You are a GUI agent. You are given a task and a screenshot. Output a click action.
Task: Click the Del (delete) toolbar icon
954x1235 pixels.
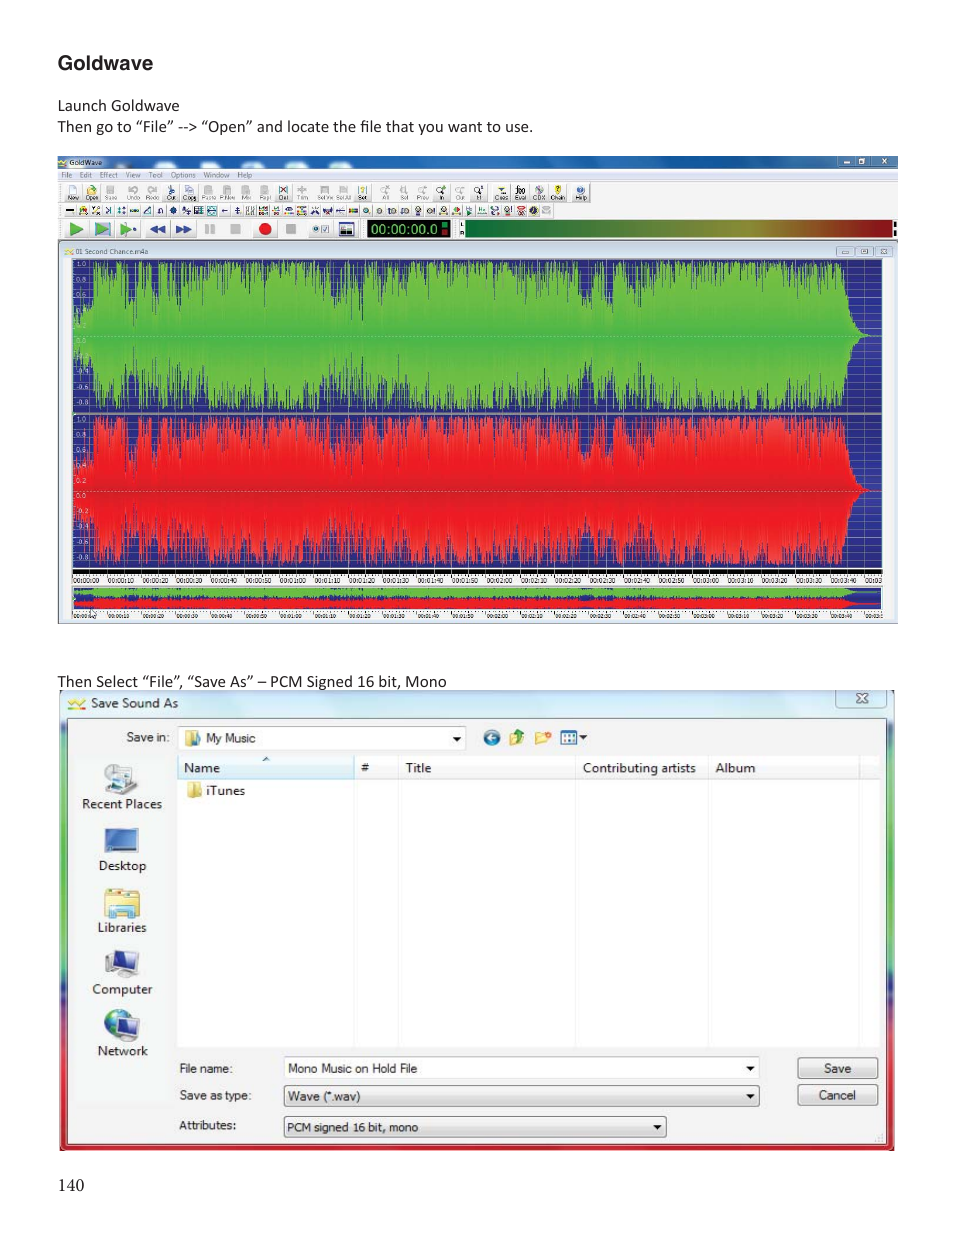pos(283,192)
